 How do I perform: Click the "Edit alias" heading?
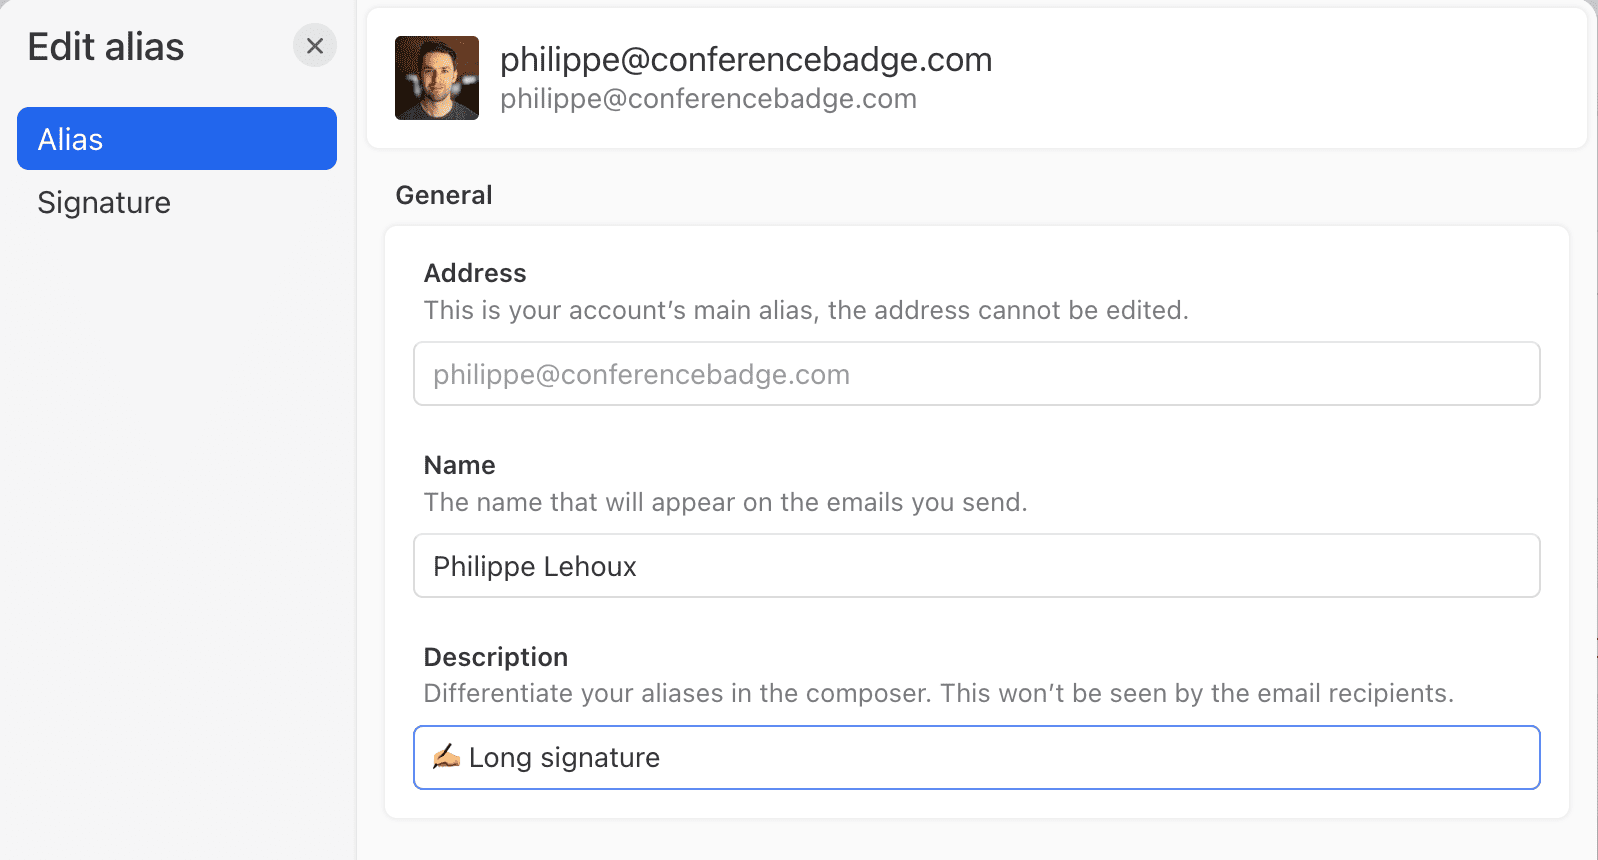(106, 47)
